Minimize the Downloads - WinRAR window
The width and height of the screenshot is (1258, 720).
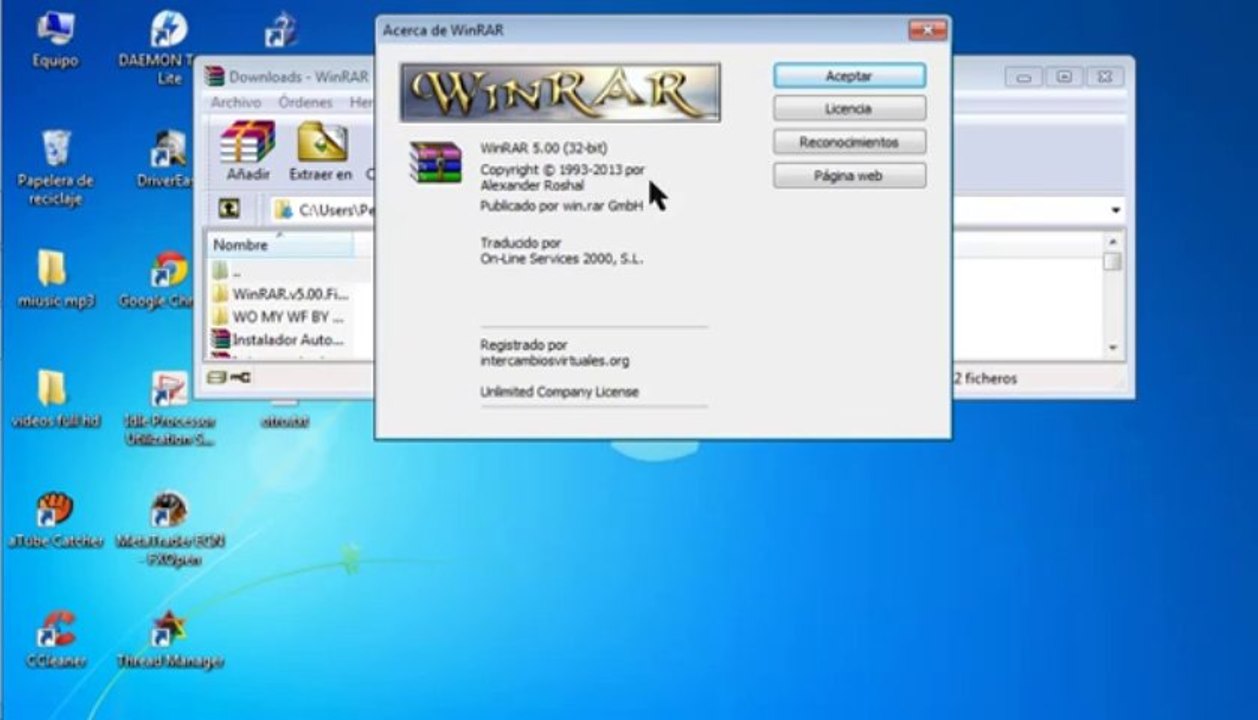(x=1024, y=77)
